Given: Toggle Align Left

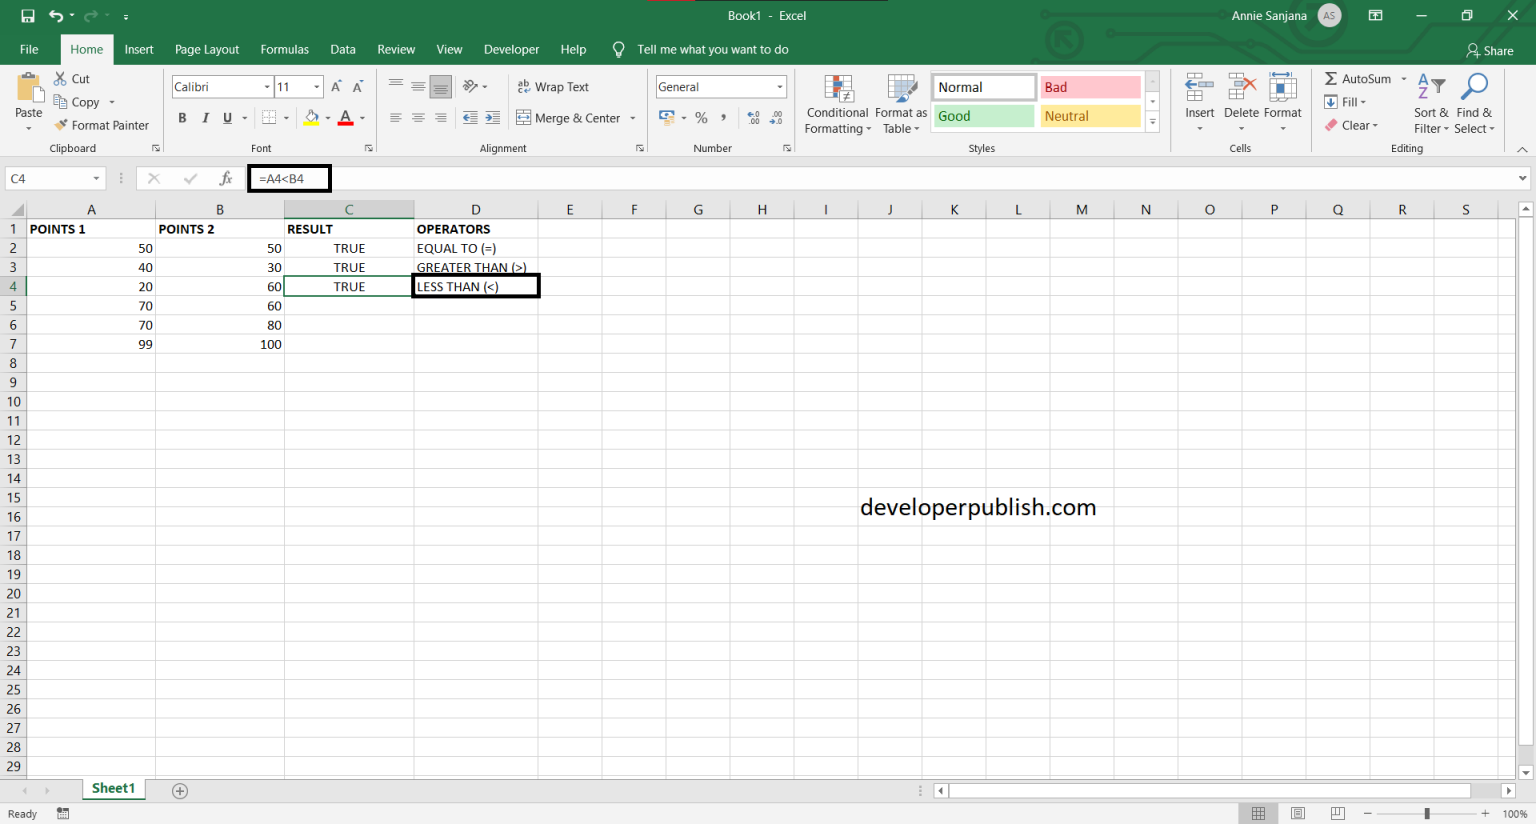Looking at the screenshot, I should click(396, 118).
